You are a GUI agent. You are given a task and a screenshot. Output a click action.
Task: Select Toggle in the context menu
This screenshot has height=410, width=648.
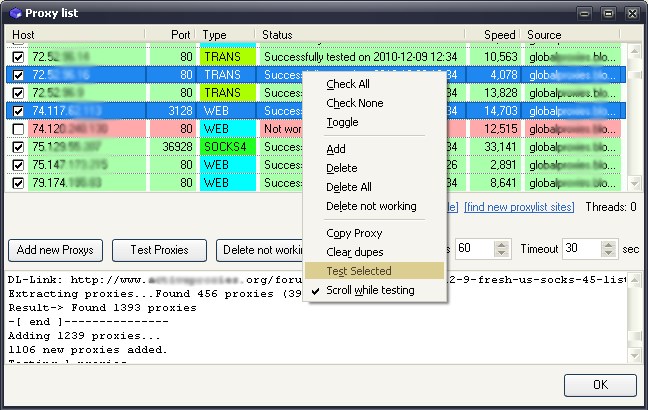(374, 122)
